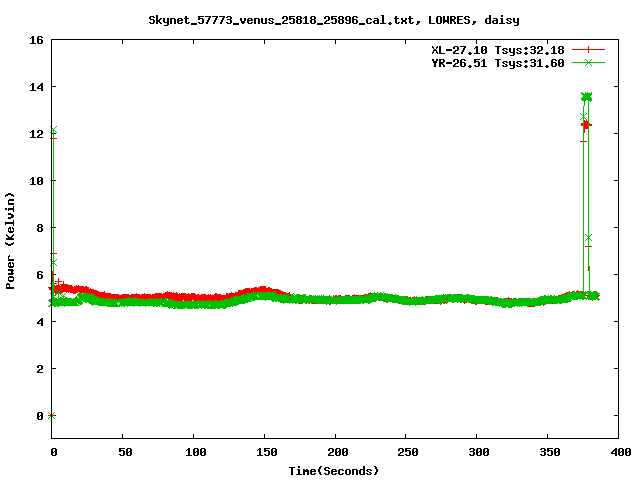Image resolution: width=640 pixels, height=480 pixels.
Task: Click the y-axis tick label 16
Action: pos(36,40)
